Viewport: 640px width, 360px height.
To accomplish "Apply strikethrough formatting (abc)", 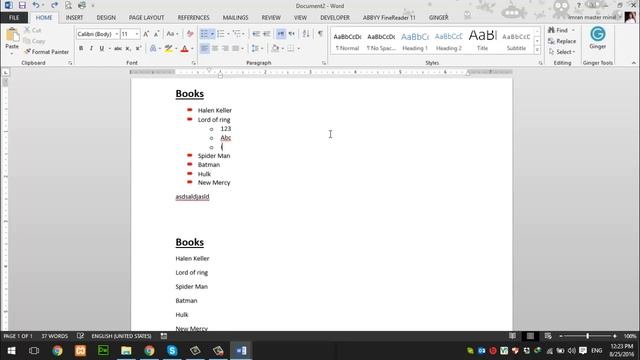I will tap(118, 49).
